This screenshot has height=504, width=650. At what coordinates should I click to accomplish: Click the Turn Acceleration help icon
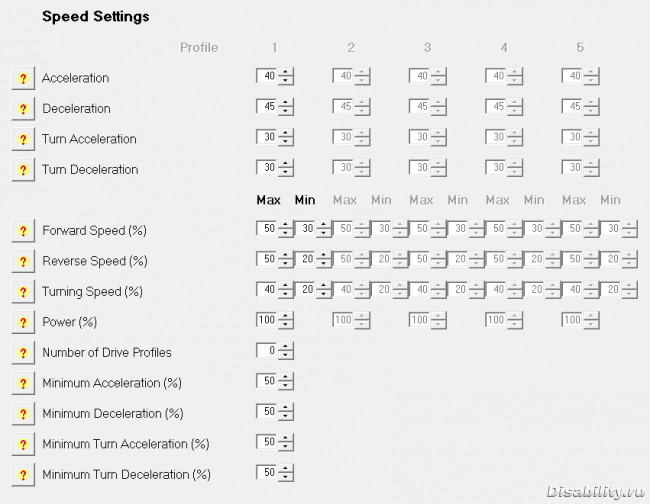23,139
